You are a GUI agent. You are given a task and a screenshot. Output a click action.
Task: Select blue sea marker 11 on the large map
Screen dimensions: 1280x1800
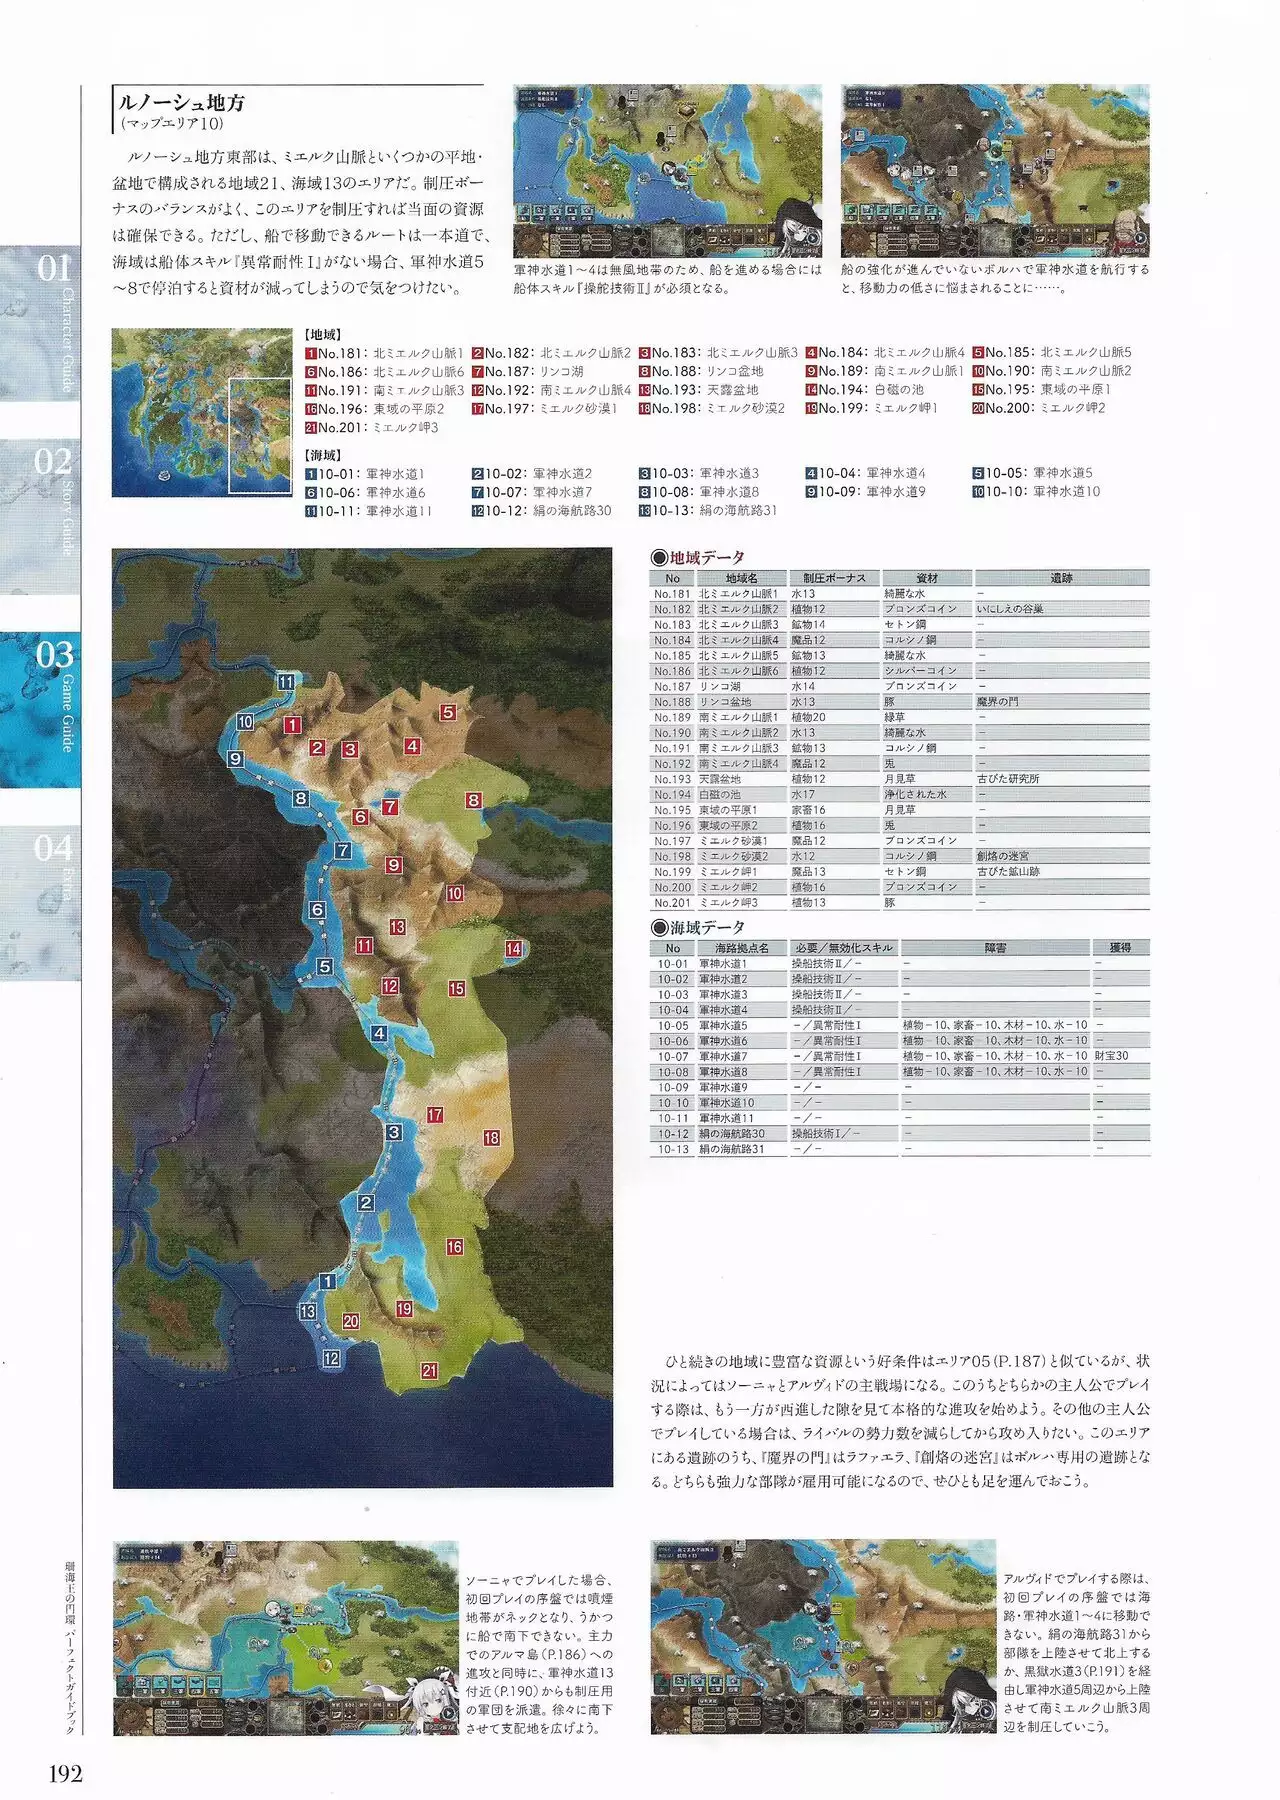[x=286, y=682]
